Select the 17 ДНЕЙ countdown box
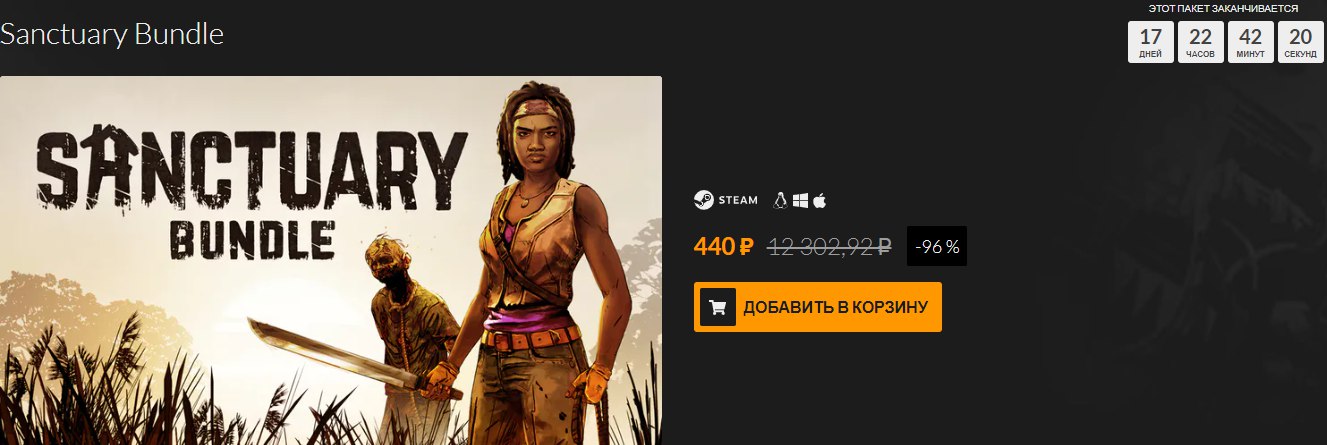This screenshot has height=445, width=1327. coord(1150,42)
